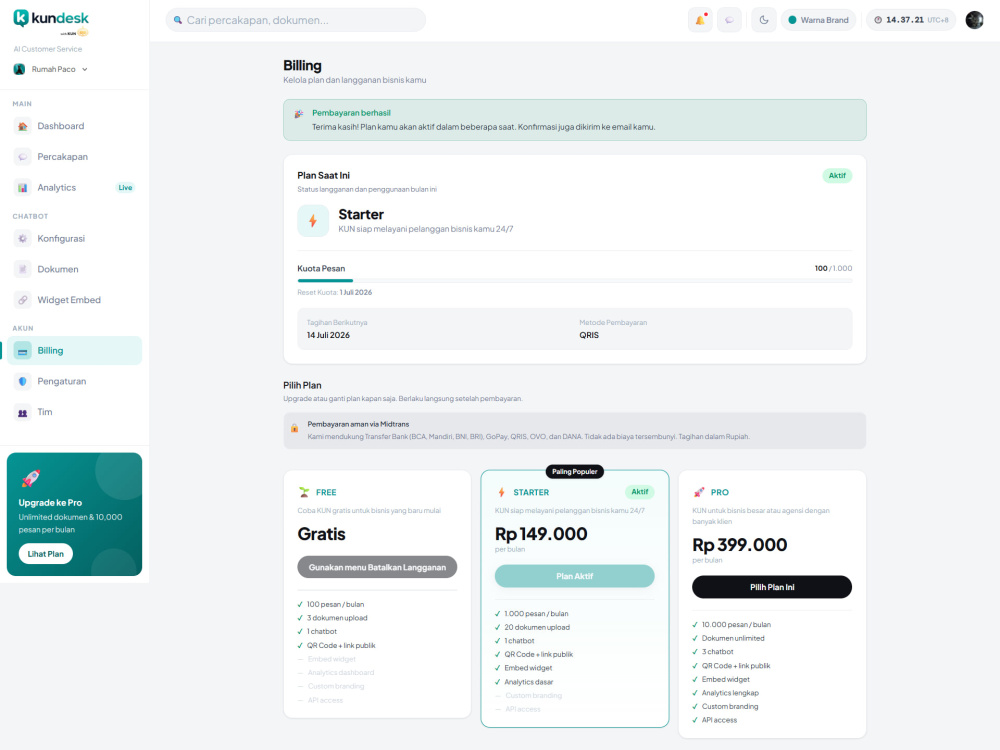Select Billing in the sidebar
Screen dimensions: 1000x750
(x=74, y=350)
